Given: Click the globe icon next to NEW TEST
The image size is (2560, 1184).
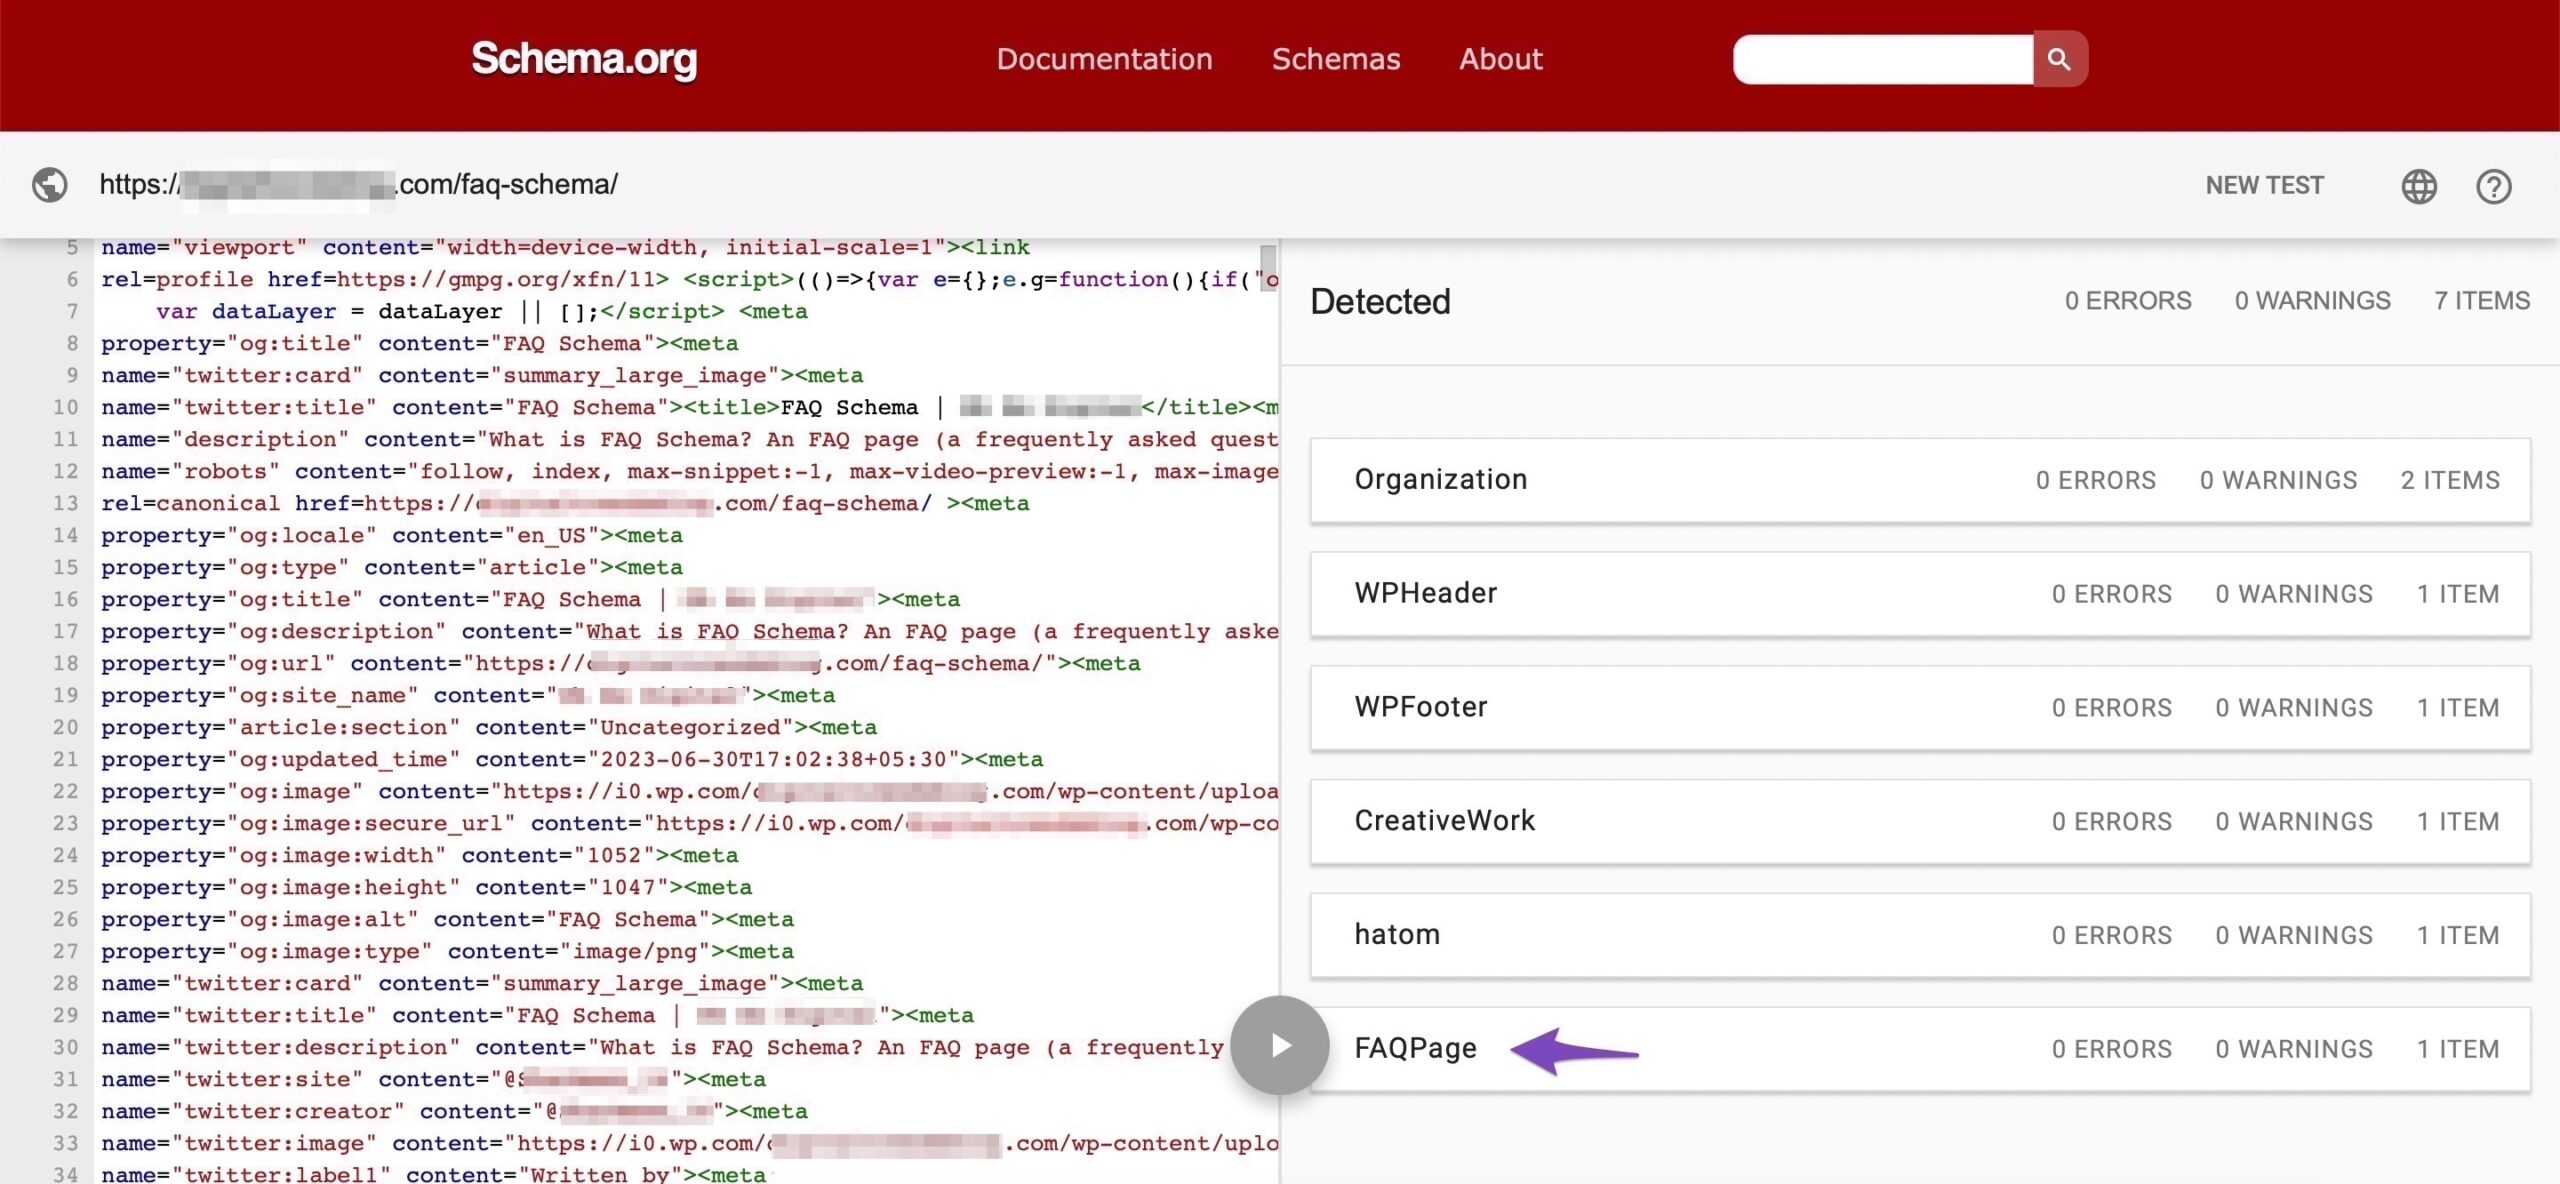Looking at the screenshot, I should [2421, 183].
